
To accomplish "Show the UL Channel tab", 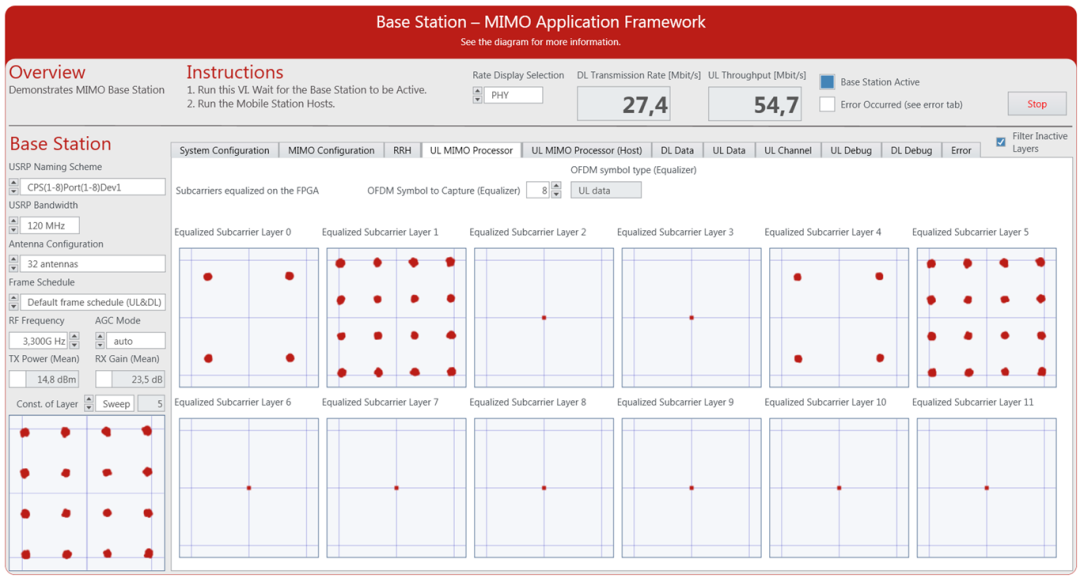I will point(788,151).
